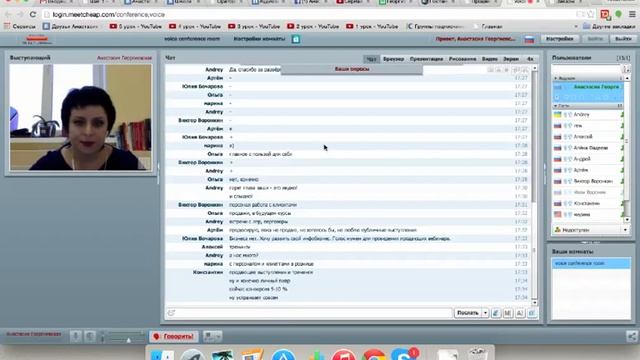The width and height of the screenshot is (640, 360).
Task: Collapse the Ведущие group in user list
Action: pyautogui.click(x=556, y=78)
